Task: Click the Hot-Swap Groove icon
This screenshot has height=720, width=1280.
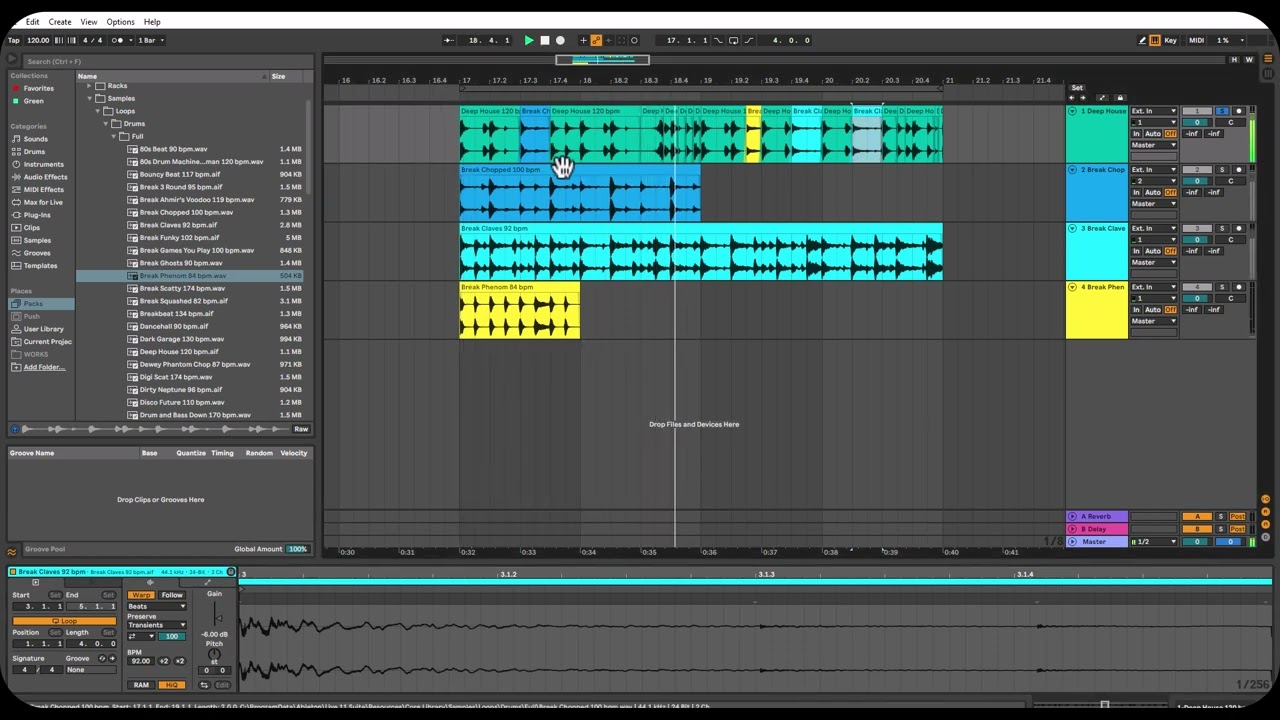Action: tap(101, 658)
